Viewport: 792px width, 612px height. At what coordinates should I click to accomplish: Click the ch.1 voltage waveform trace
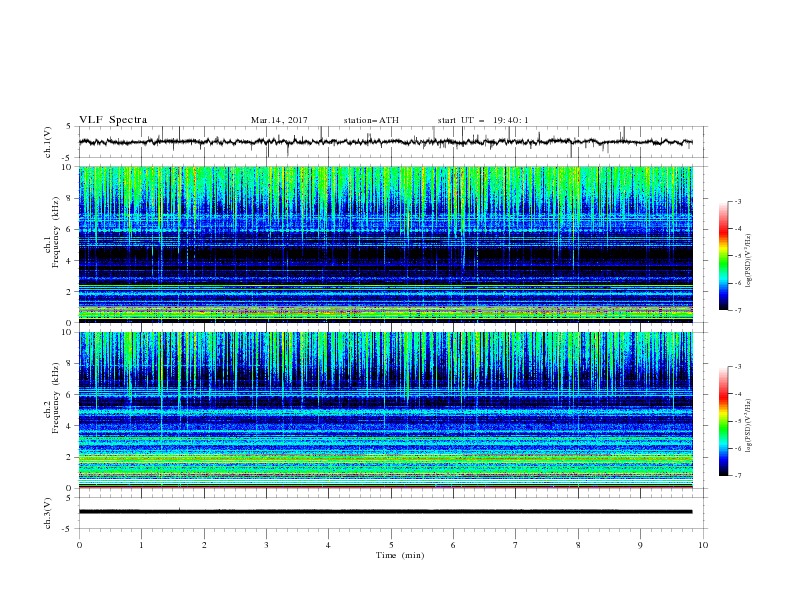(386, 142)
